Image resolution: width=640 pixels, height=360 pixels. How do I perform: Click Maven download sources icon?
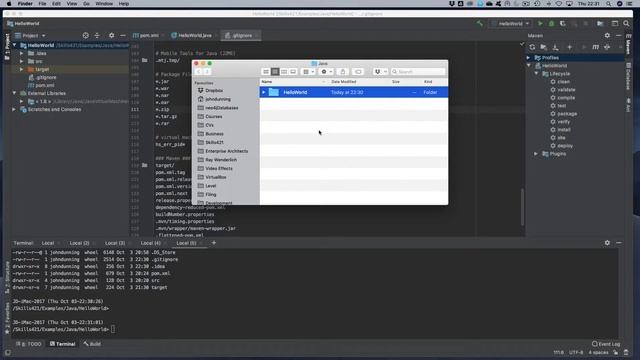pyautogui.click(x=556, y=47)
